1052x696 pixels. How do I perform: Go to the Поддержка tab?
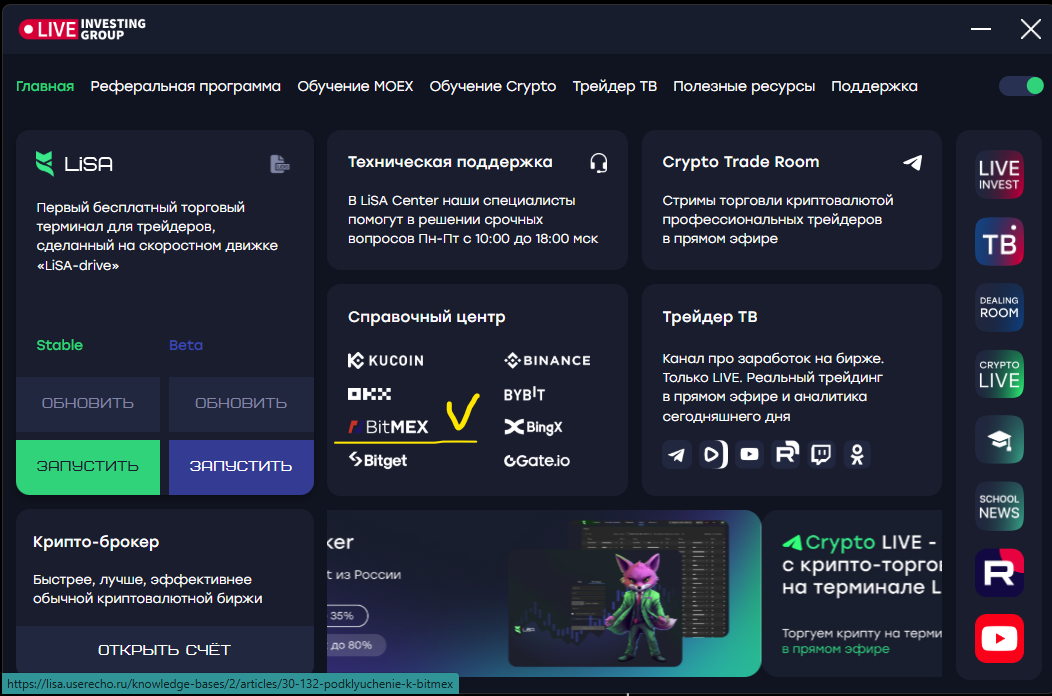click(874, 87)
